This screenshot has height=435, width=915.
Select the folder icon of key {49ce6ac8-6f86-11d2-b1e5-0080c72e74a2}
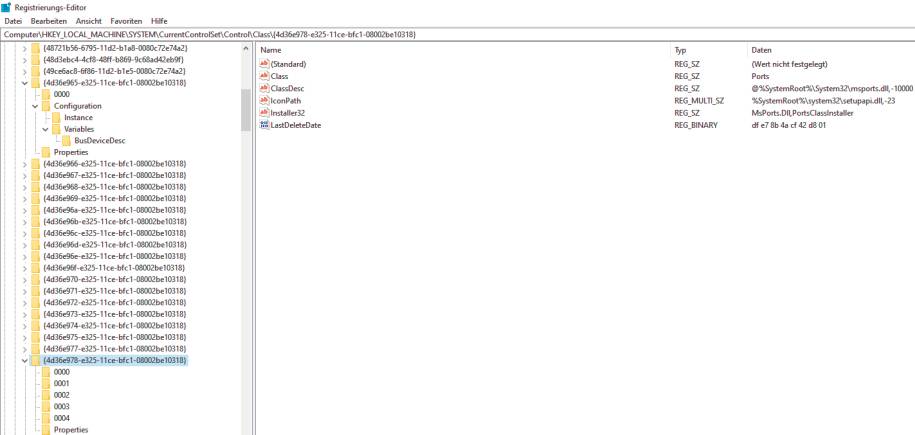(36, 71)
